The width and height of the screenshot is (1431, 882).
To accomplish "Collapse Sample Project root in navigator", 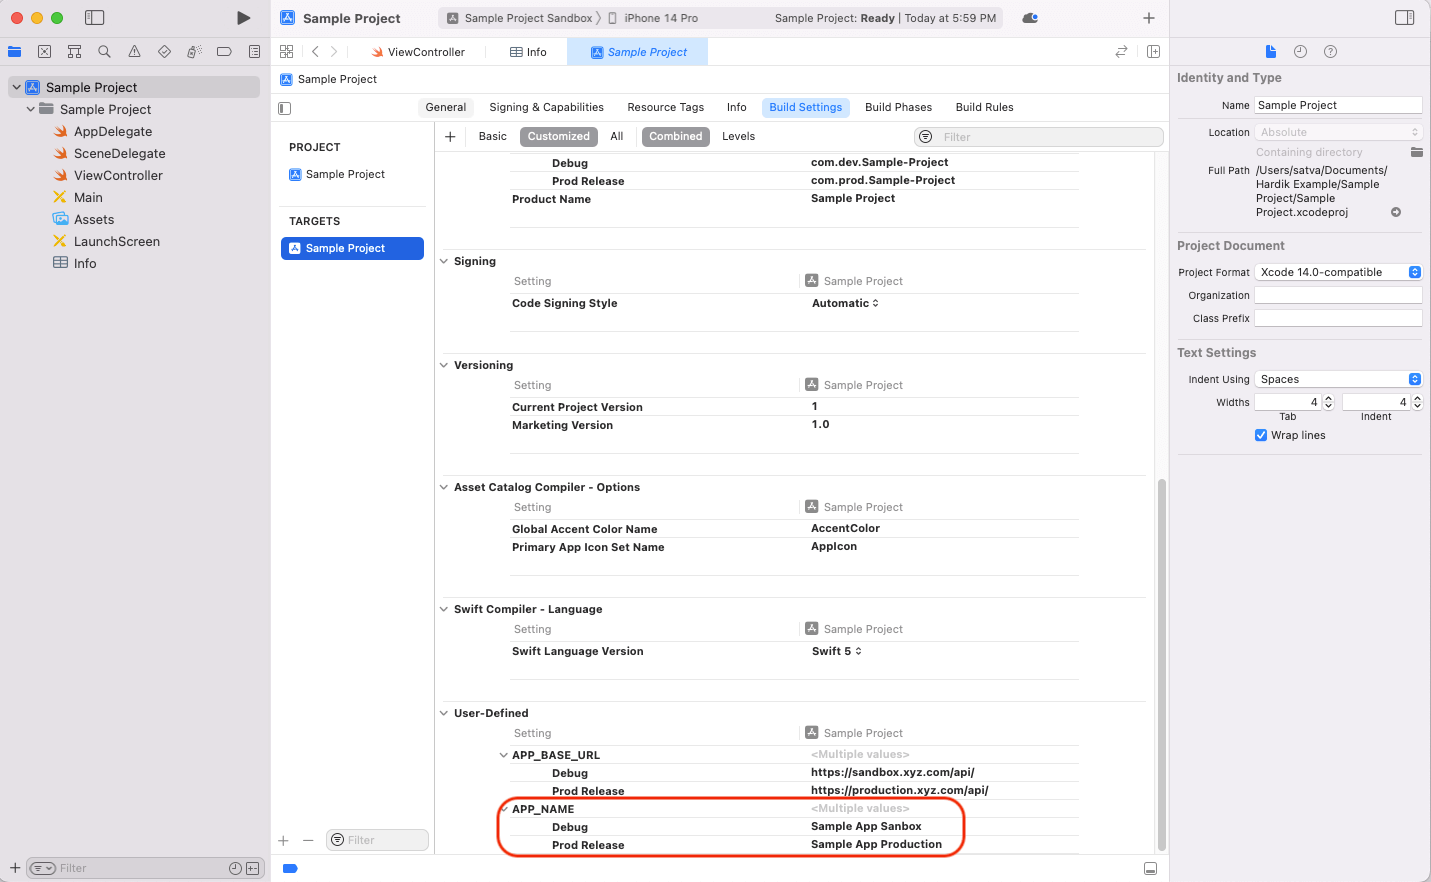I will (17, 87).
